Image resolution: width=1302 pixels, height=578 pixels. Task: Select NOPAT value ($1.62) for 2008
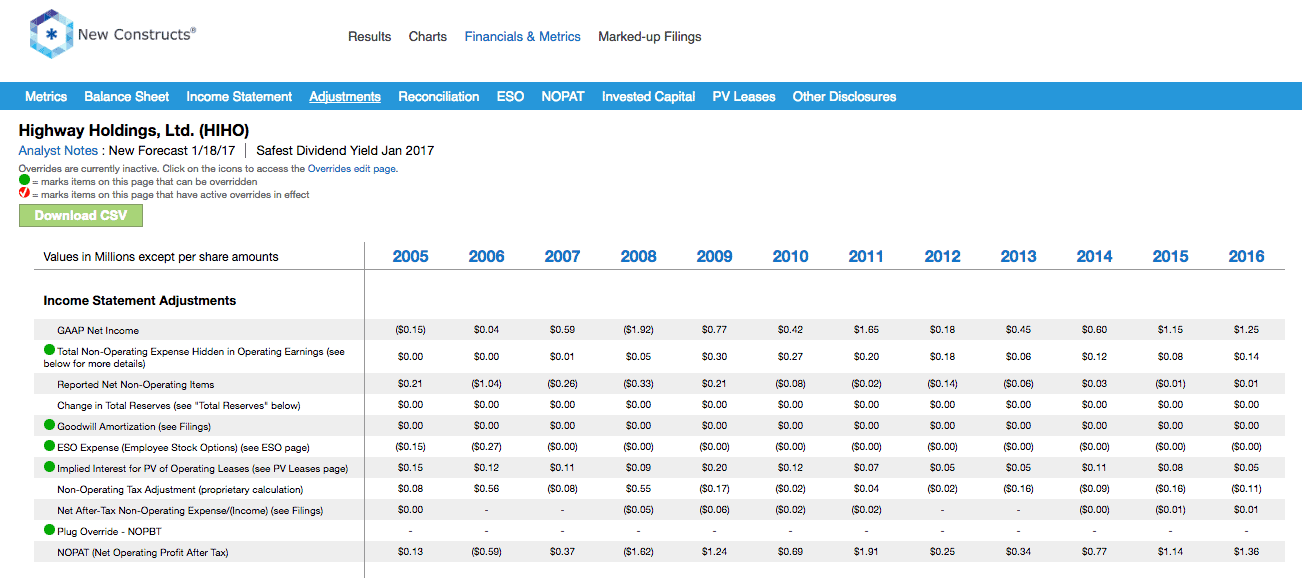638,552
